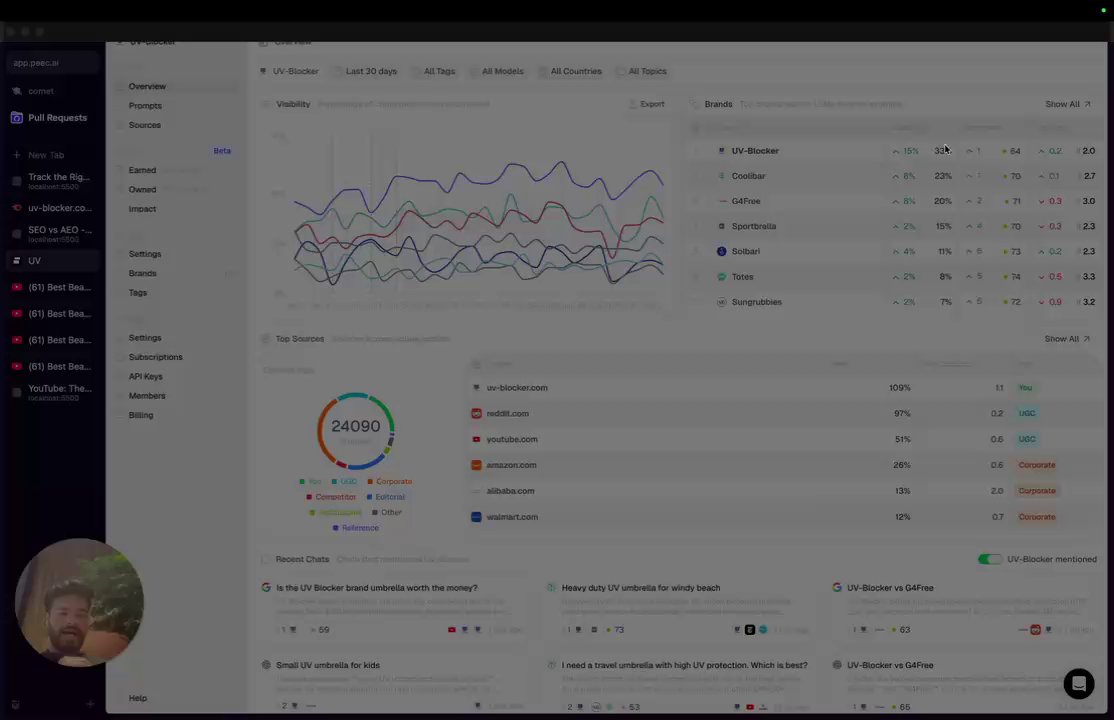Select the G4Free brand row
This screenshot has height=720, width=1114.
(x=894, y=201)
